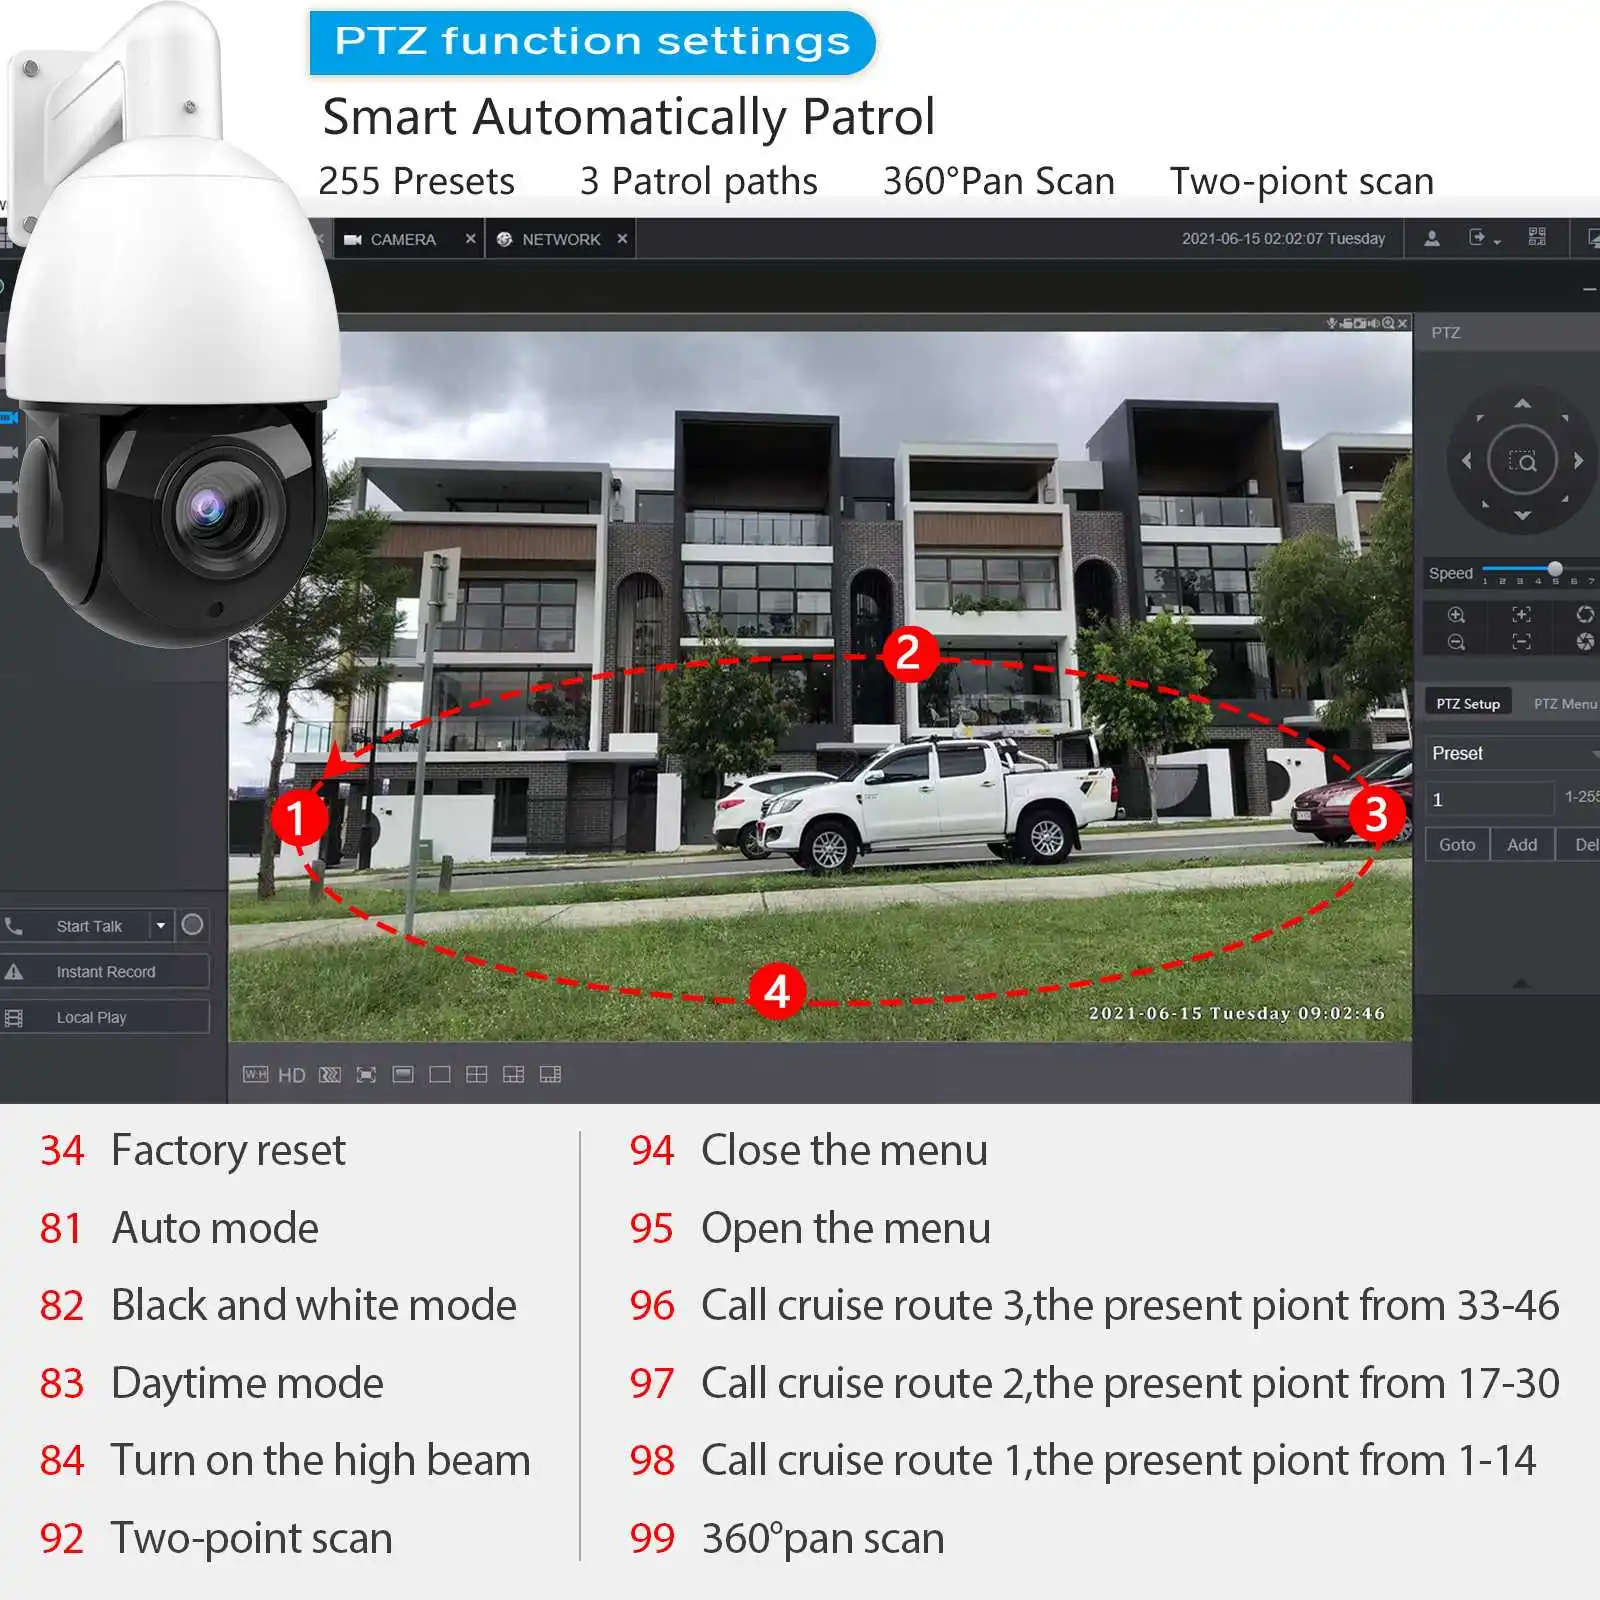
Task: Click the iris open icon
Action: pyautogui.click(x=1585, y=615)
